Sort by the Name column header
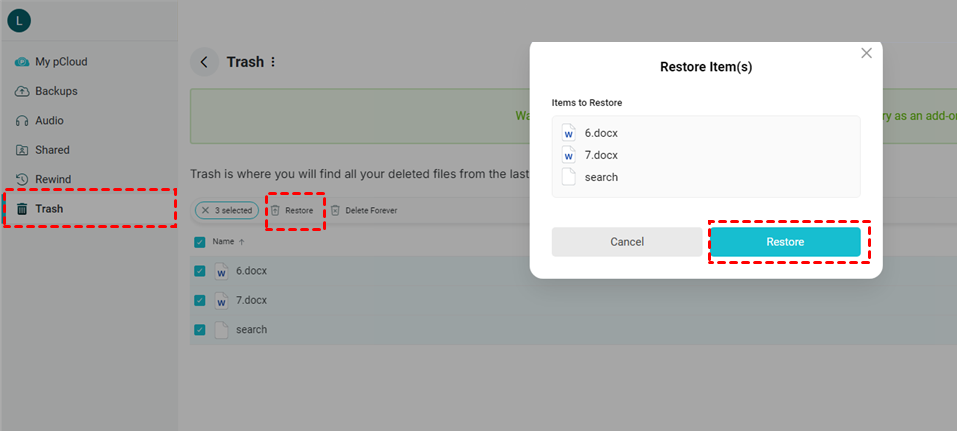Image resolution: width=957 pixels, height=431 pixels. 223,242
